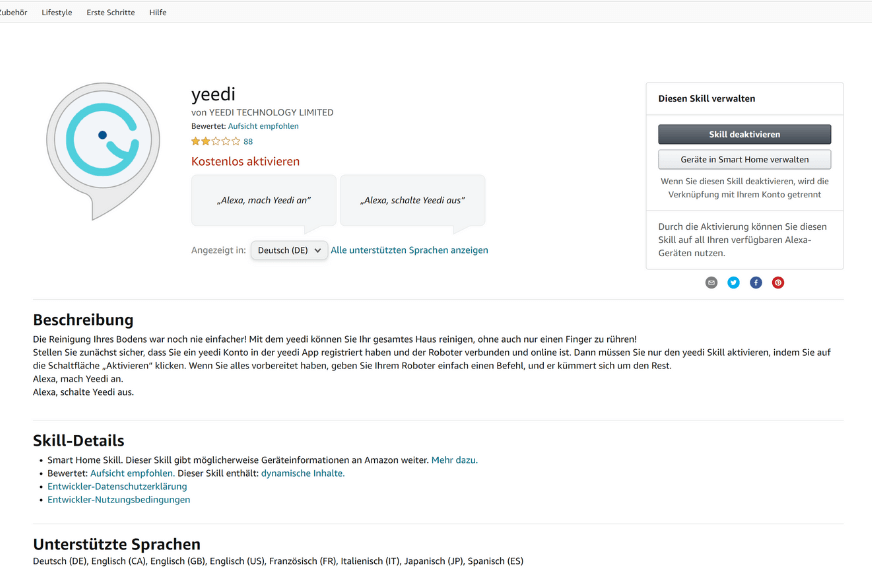
Task: Click Mehr dazu in Skill-Details
Action: 458,459
